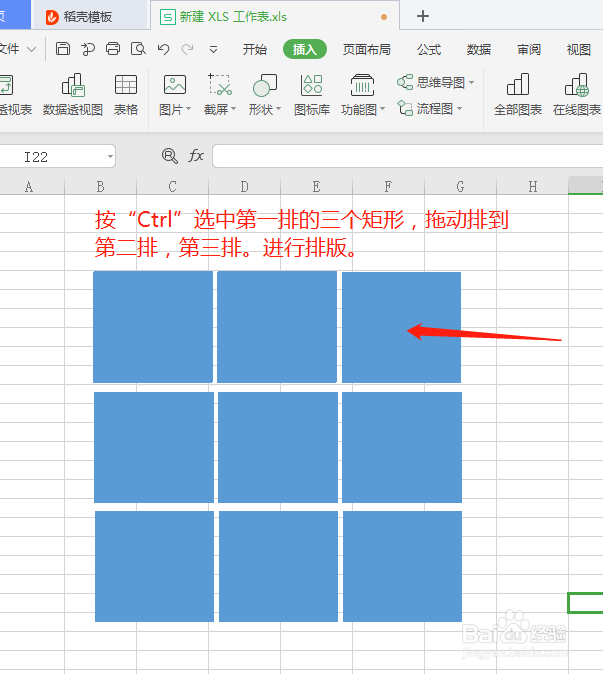Switch to the 稻壳模板 document tab
603x674 pixels.
[91, 17]
